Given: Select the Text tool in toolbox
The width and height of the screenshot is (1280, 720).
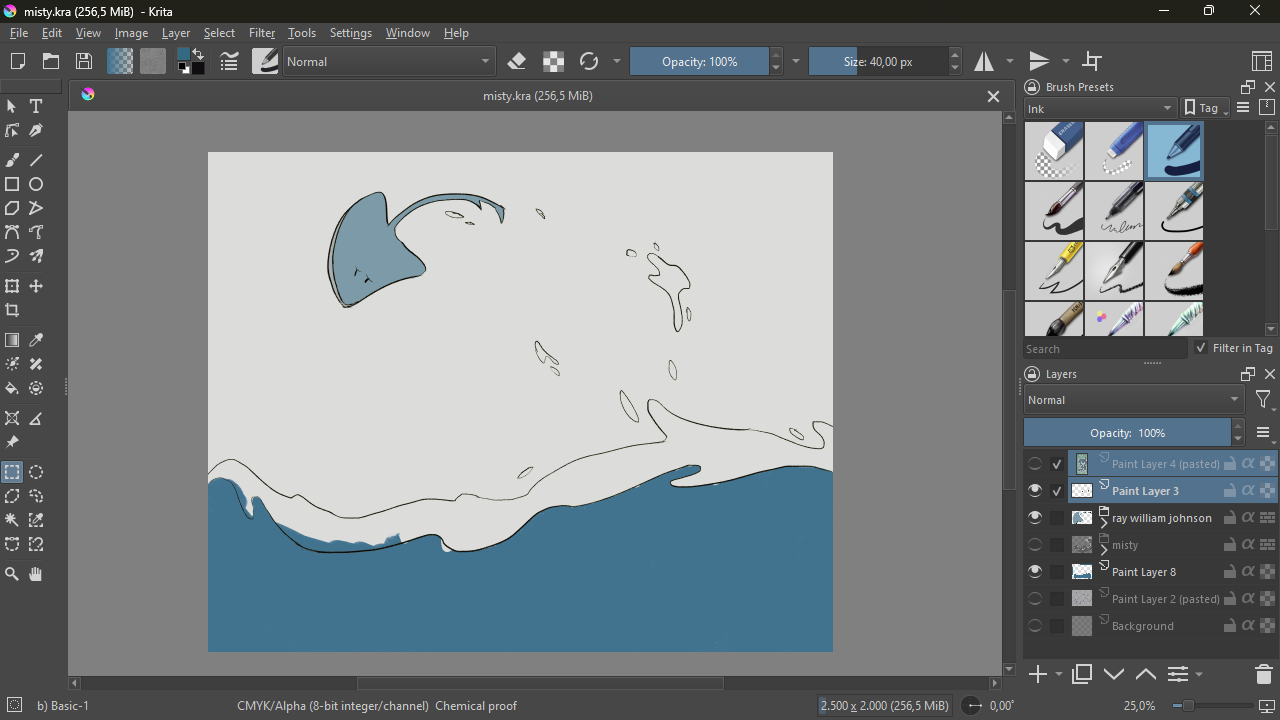Looking at the screenshot, I should [36, 107].
